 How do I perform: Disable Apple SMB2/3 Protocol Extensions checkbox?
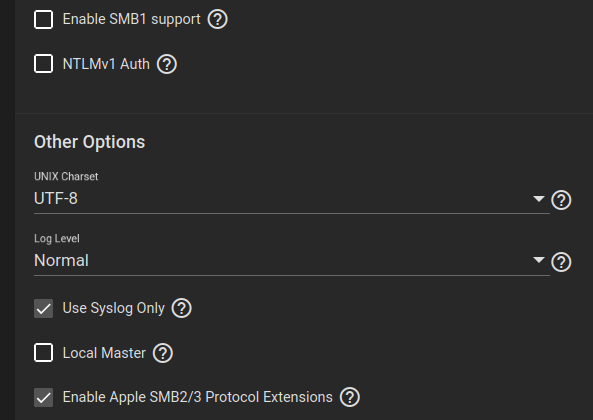[43, 397]
